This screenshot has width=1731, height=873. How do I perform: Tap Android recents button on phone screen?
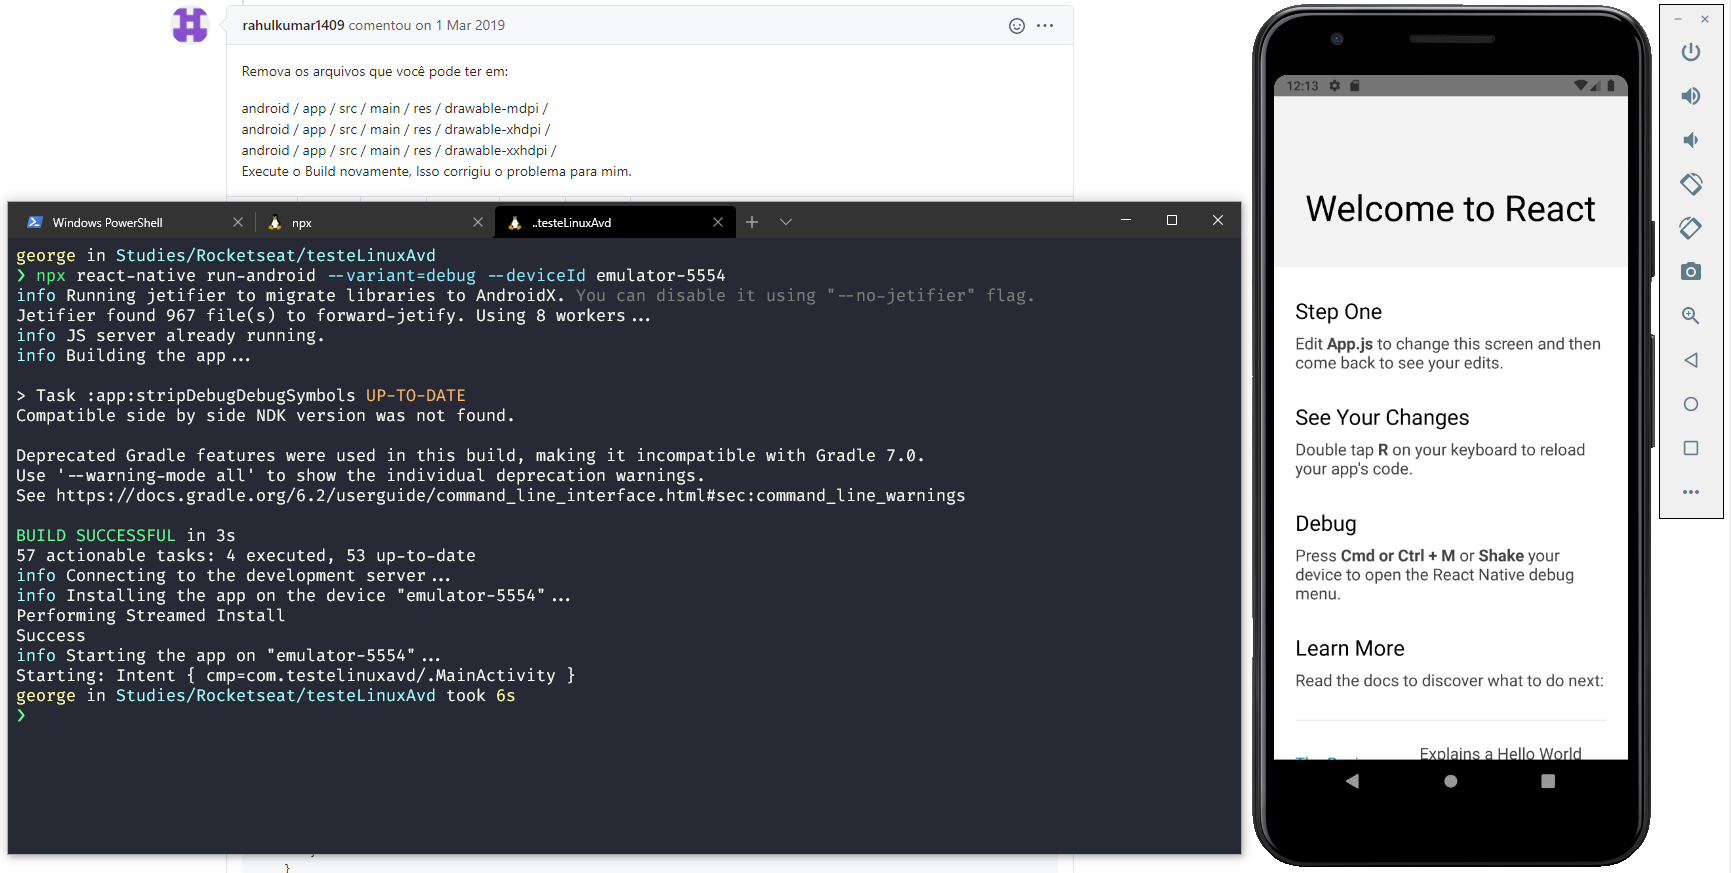click(x=1548, y=781)
